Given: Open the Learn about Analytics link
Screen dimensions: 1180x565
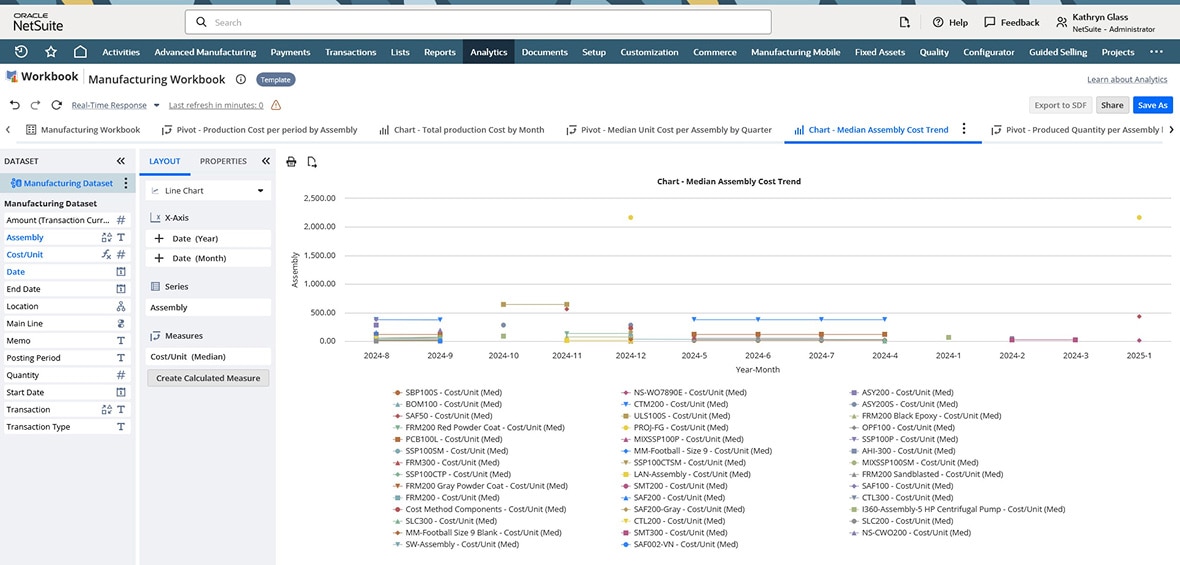Looking at the screenshot, I should (1127, 80).
